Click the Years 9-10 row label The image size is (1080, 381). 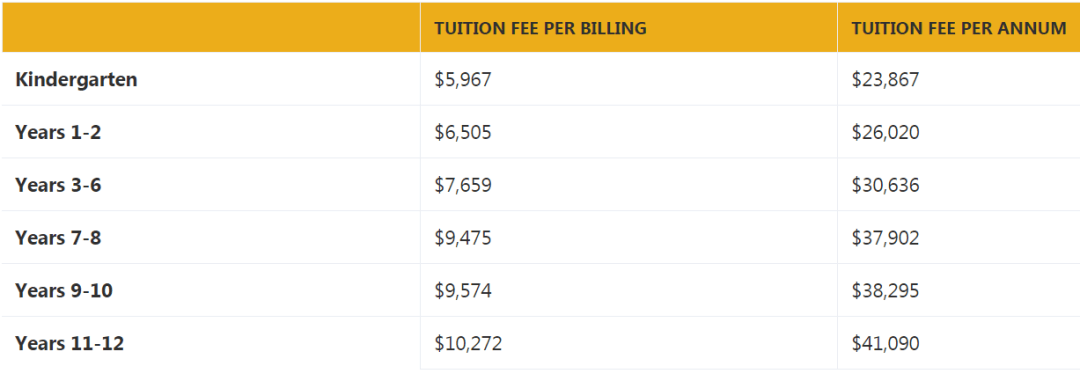click(x=64, y=291)
